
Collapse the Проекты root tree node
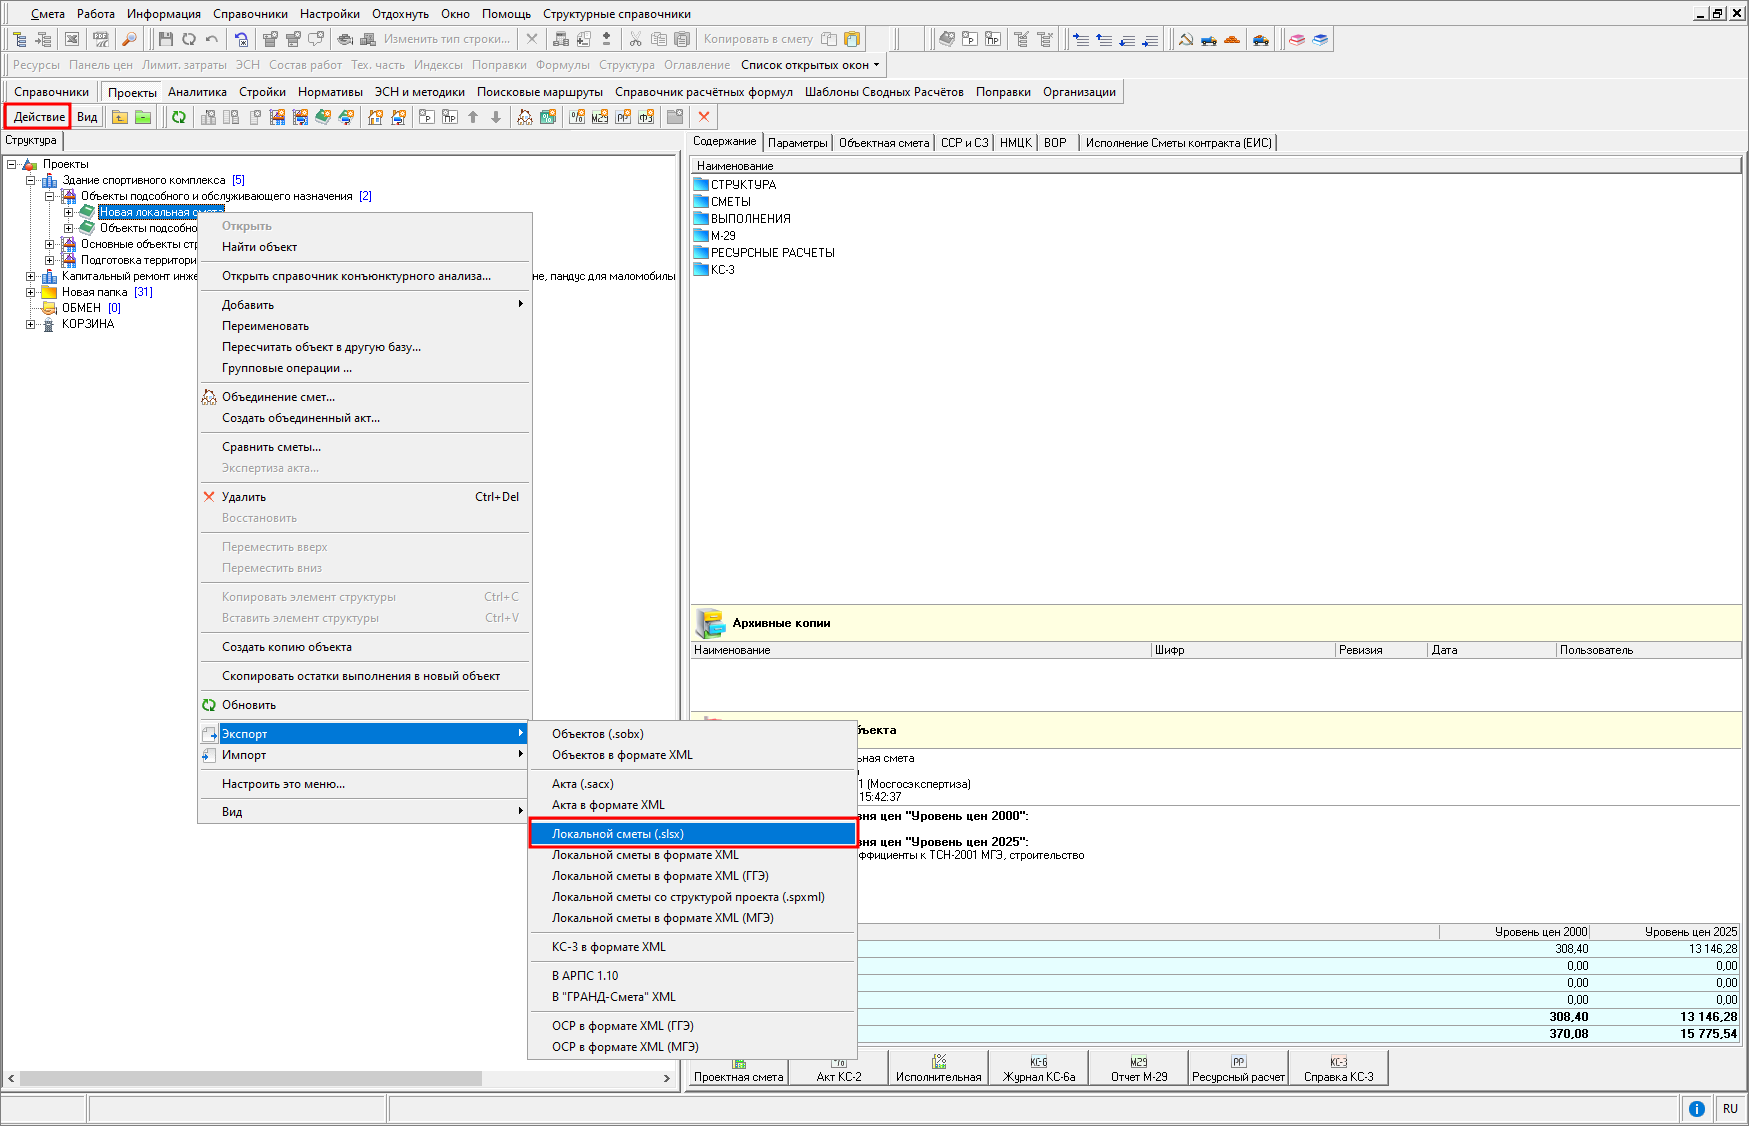pyautogui.click(x=12, y=164)
